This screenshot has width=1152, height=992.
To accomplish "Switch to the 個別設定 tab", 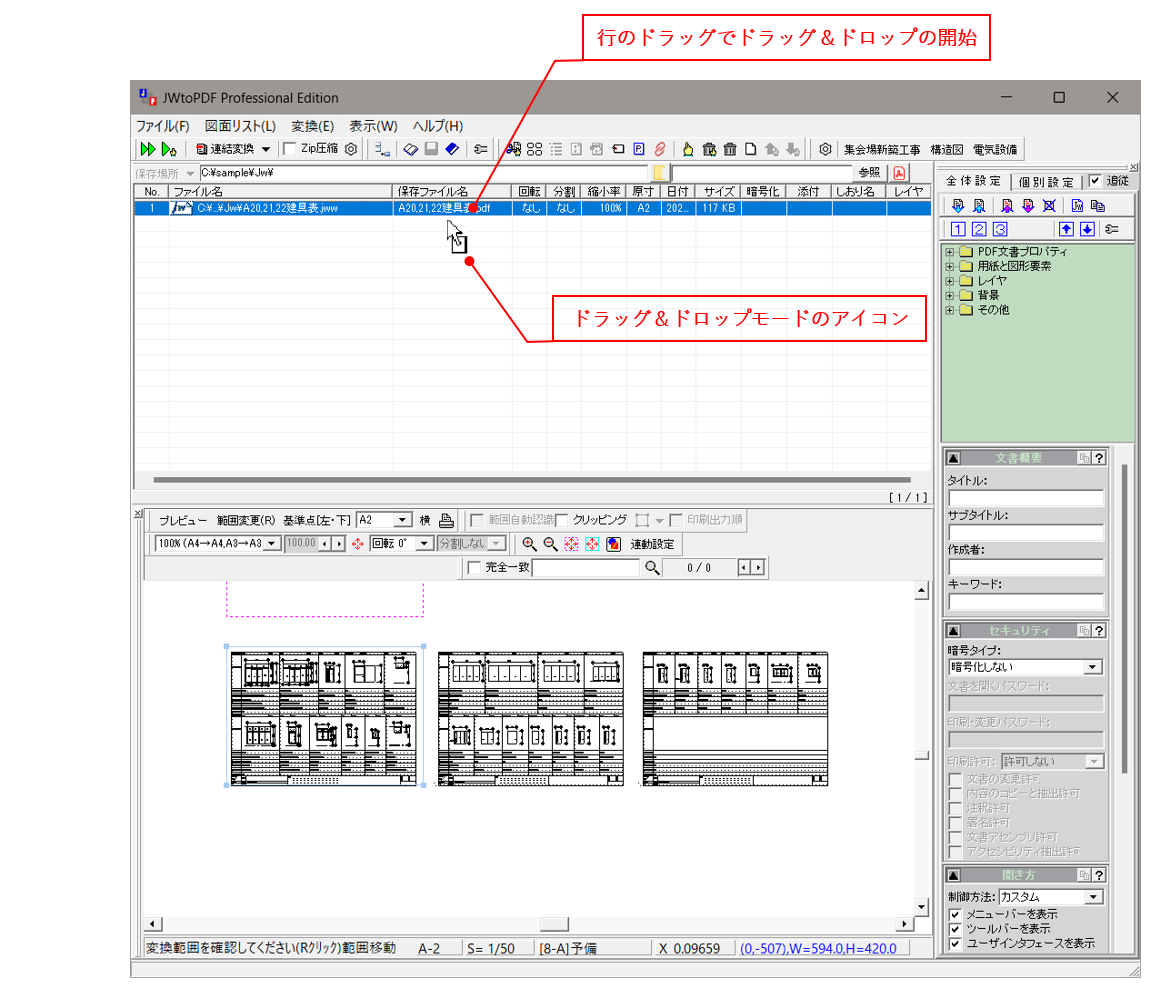I will point(1046,182).
